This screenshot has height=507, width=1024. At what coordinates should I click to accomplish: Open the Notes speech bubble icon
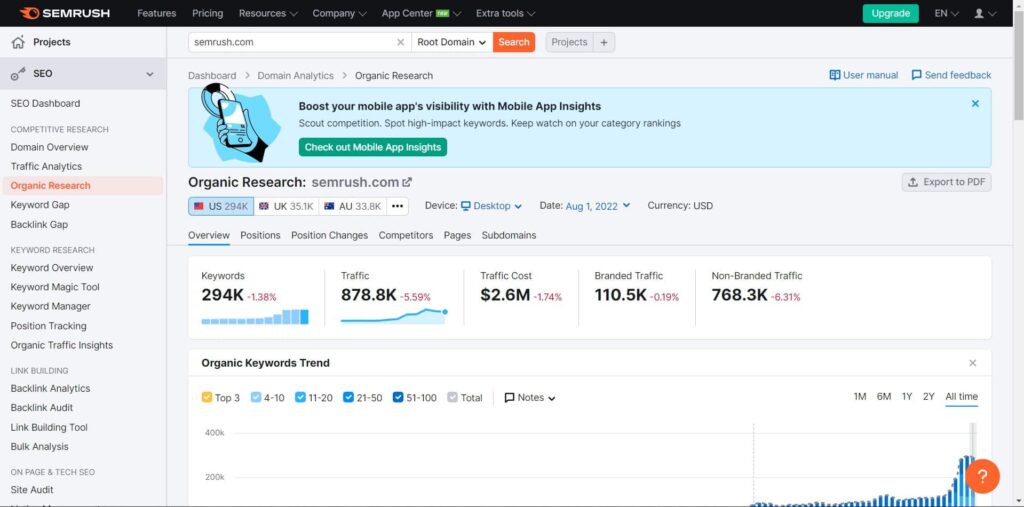click(509, 397)
